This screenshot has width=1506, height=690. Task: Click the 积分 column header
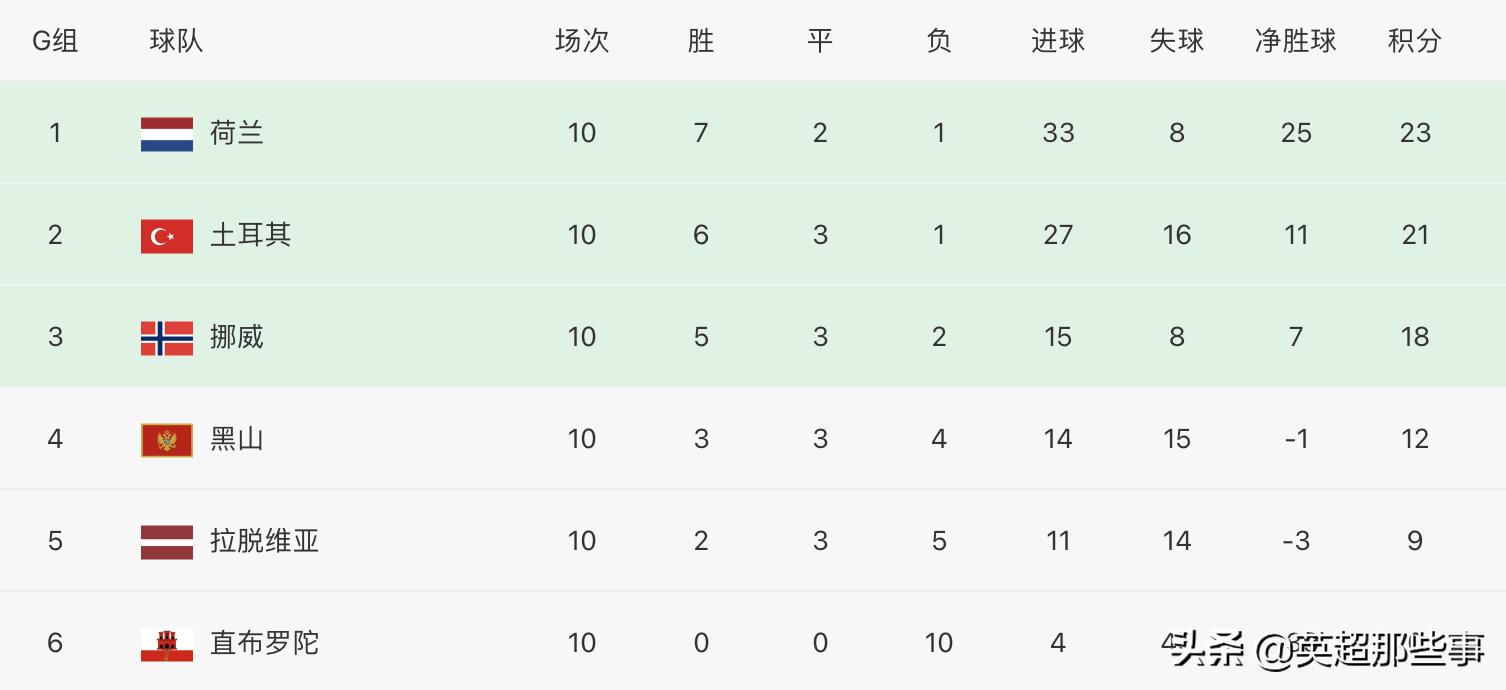[x=1415, y=41]
